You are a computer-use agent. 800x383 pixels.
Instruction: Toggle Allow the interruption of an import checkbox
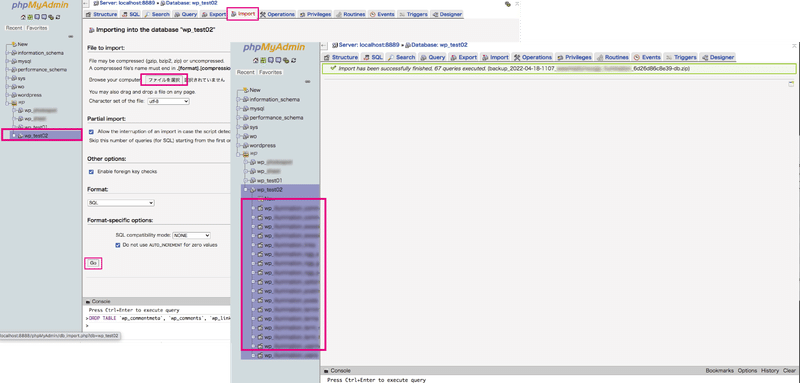pyautogui.click(x=91, y=132)
